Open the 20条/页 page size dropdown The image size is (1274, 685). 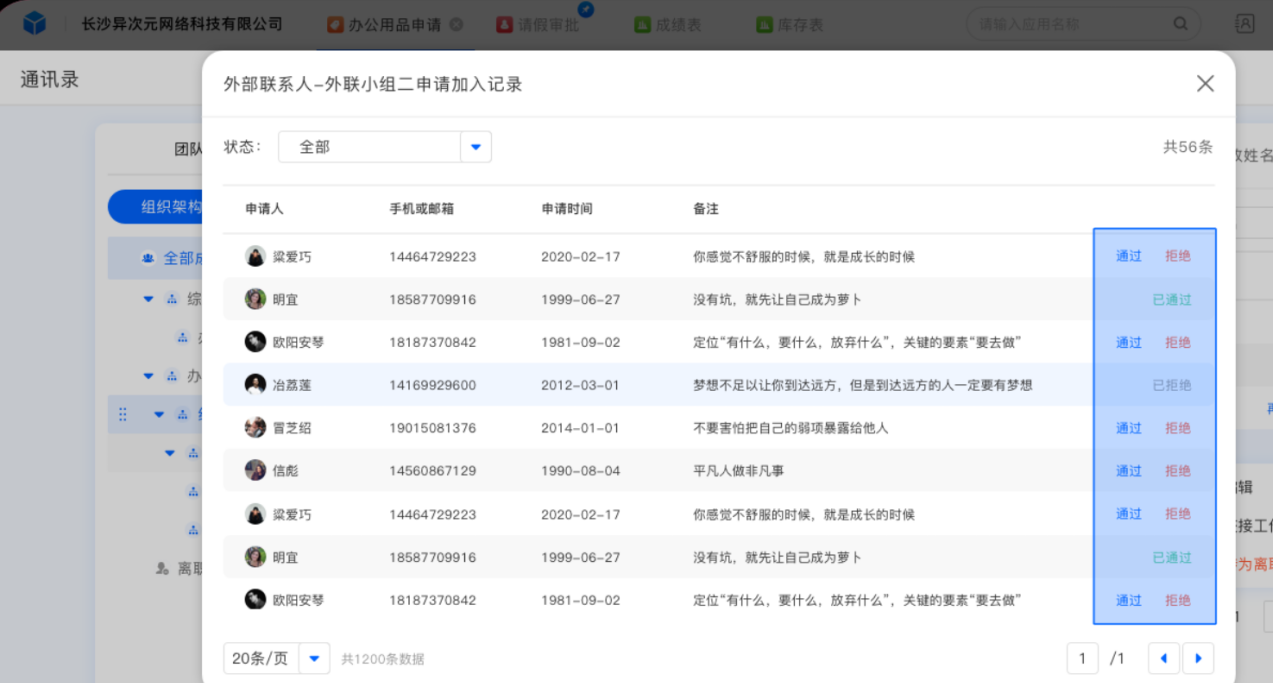coord(314,658)
